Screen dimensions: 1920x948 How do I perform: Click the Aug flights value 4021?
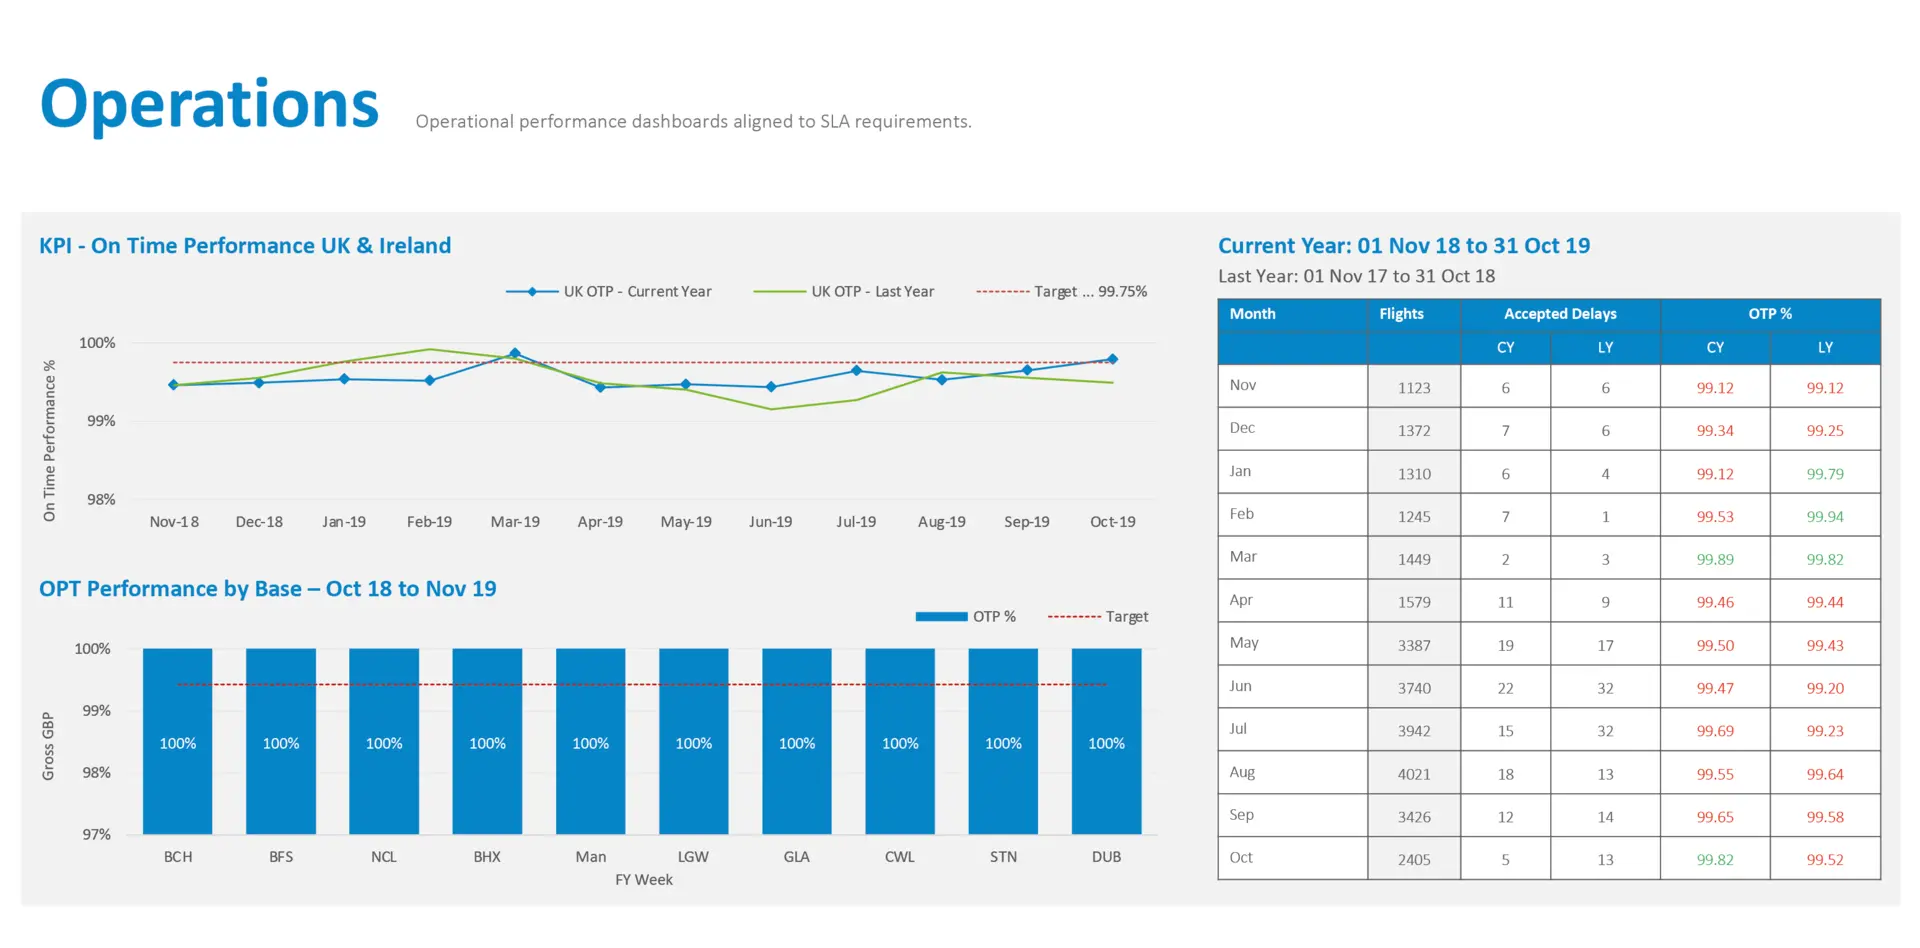point(1414,774)
